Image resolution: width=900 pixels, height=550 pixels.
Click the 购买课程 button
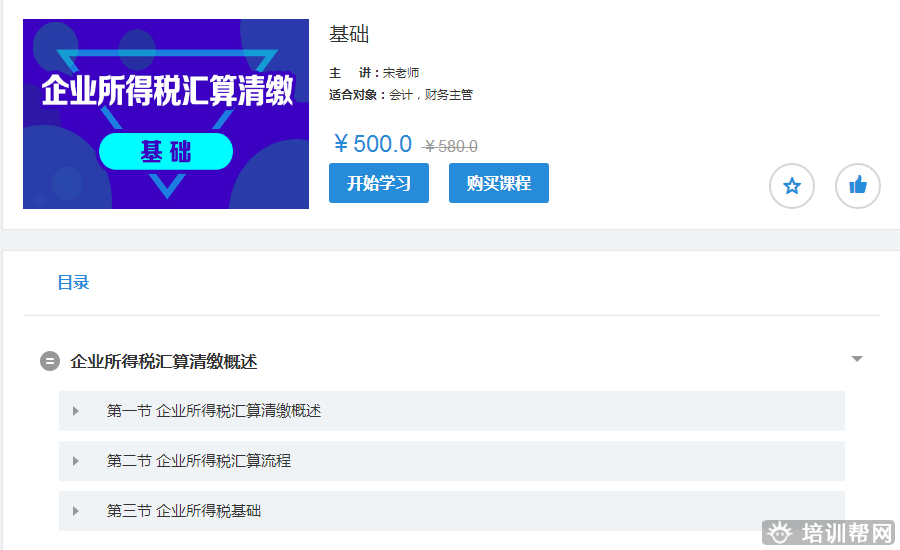coord(499,183)
